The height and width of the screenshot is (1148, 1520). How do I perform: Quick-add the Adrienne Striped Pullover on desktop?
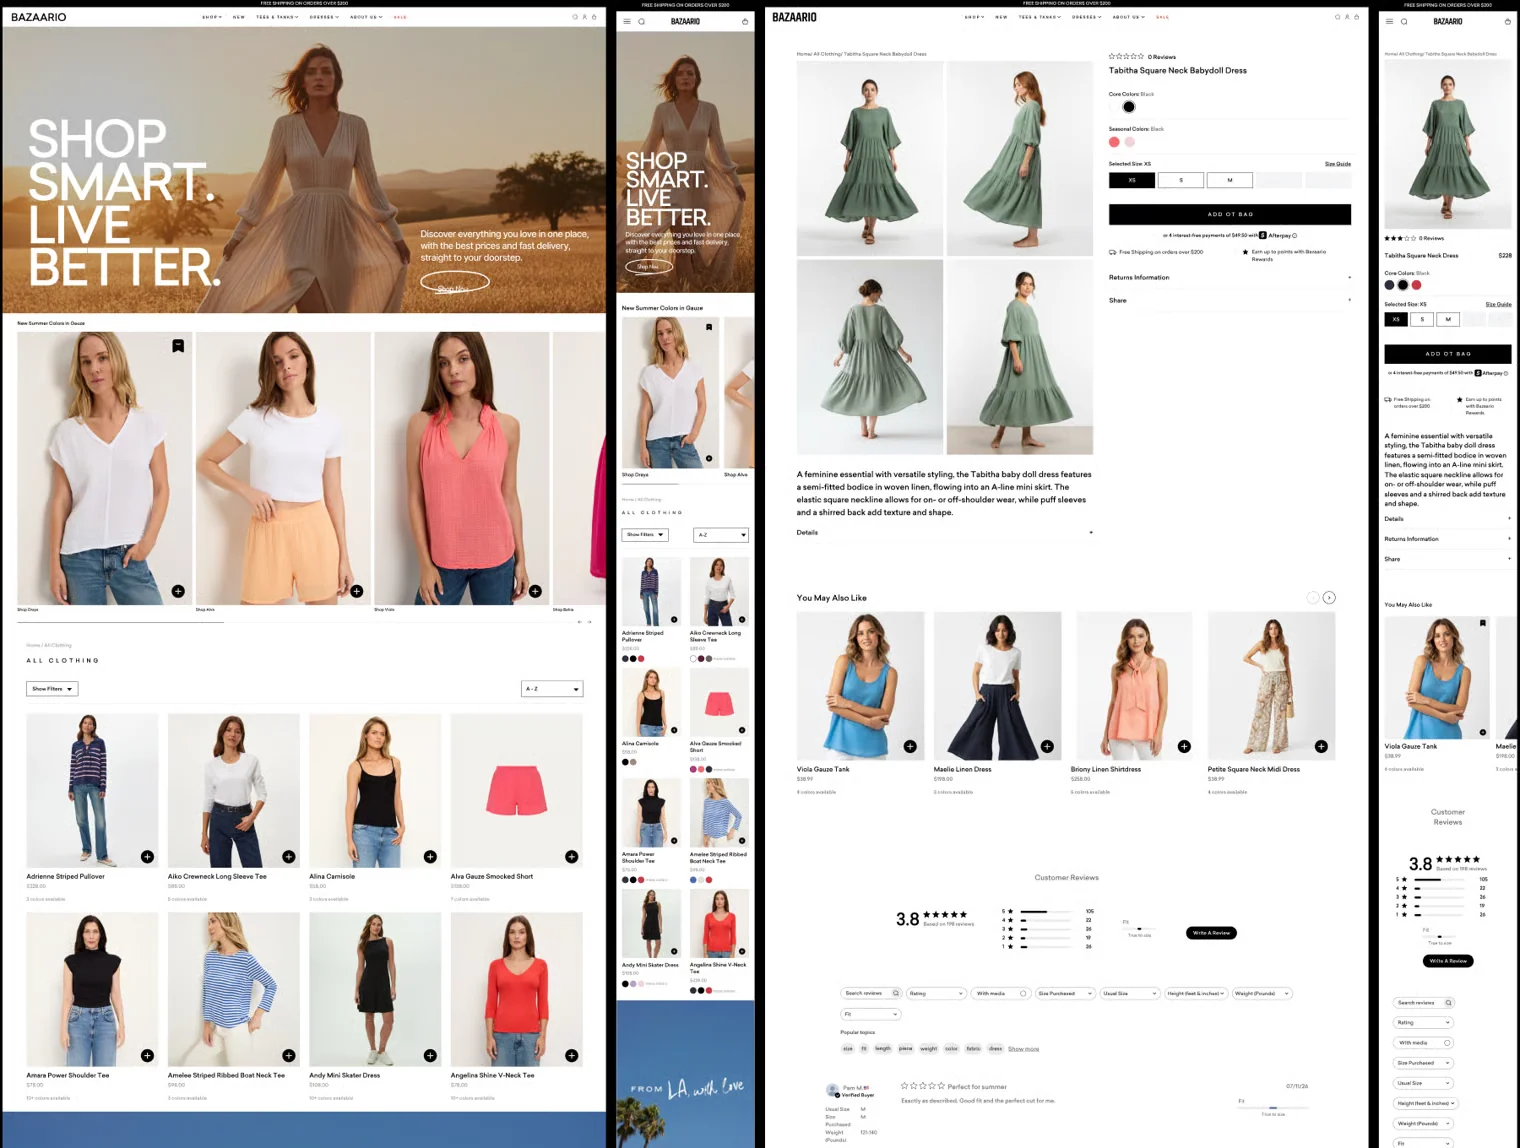[x=147, y=857]
